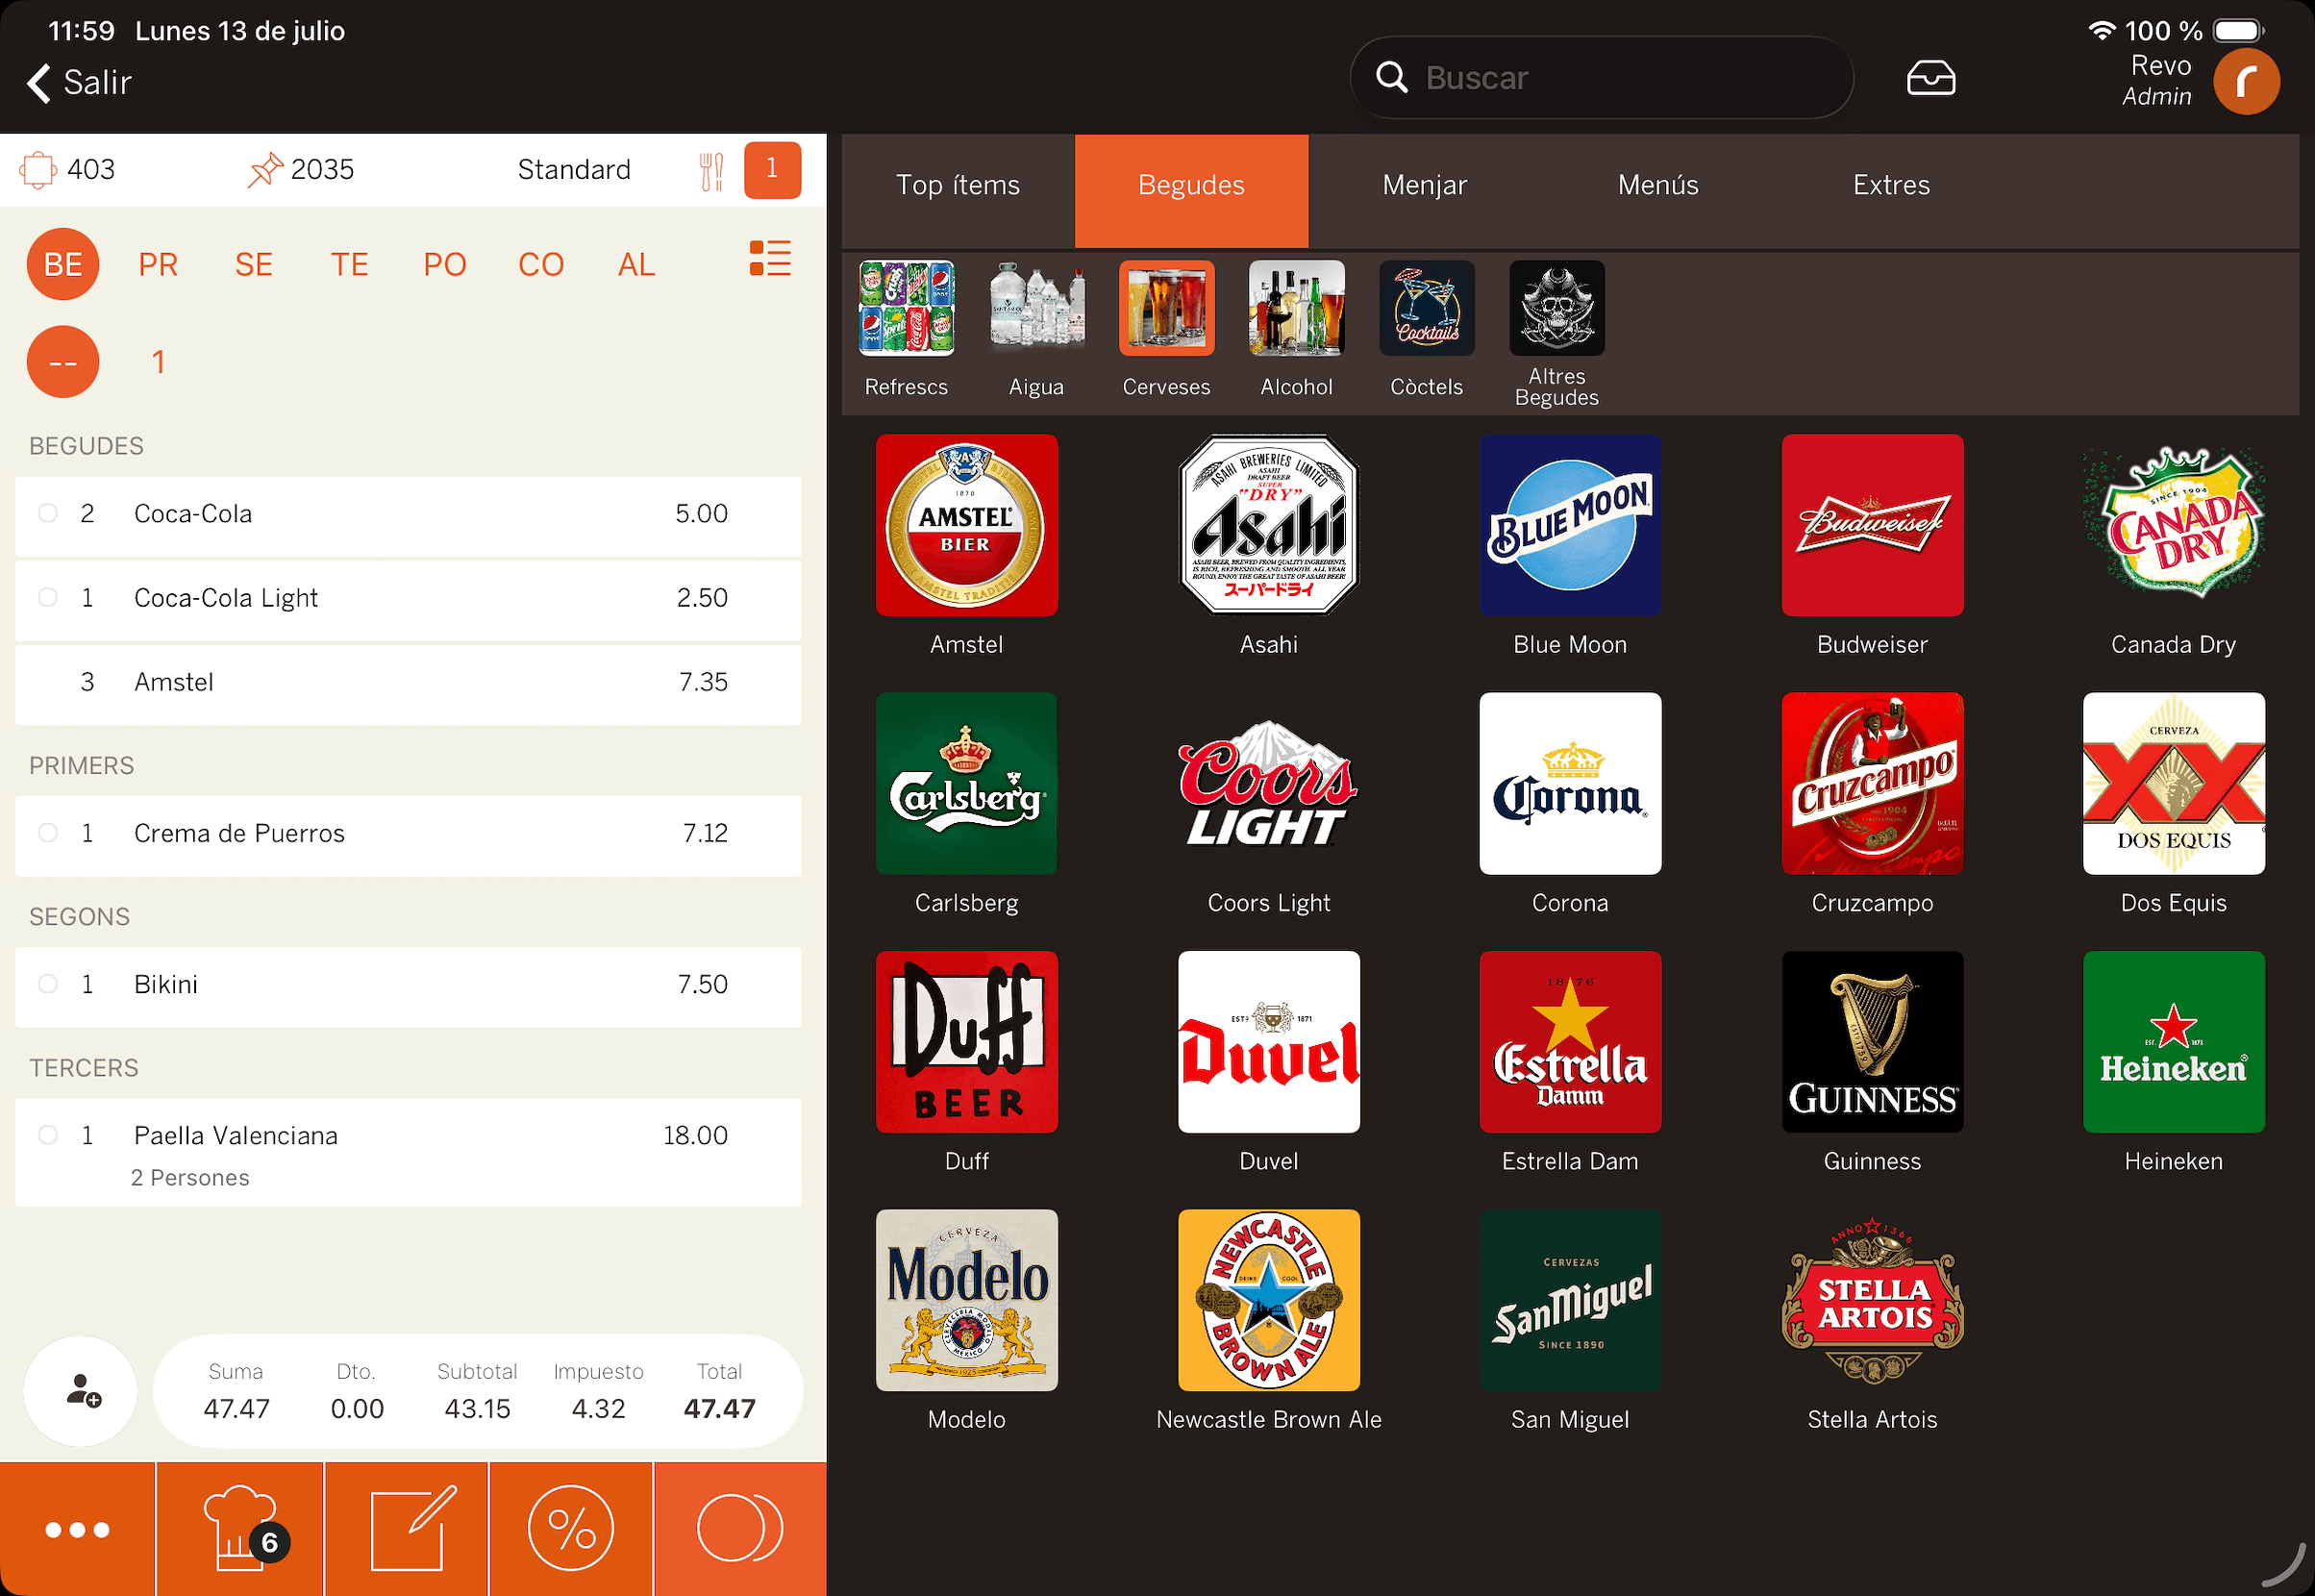Add an Amstel beer from the grid
Image resolution: width=2315 pixels, height=1596 pixels.
pos(966,546)
